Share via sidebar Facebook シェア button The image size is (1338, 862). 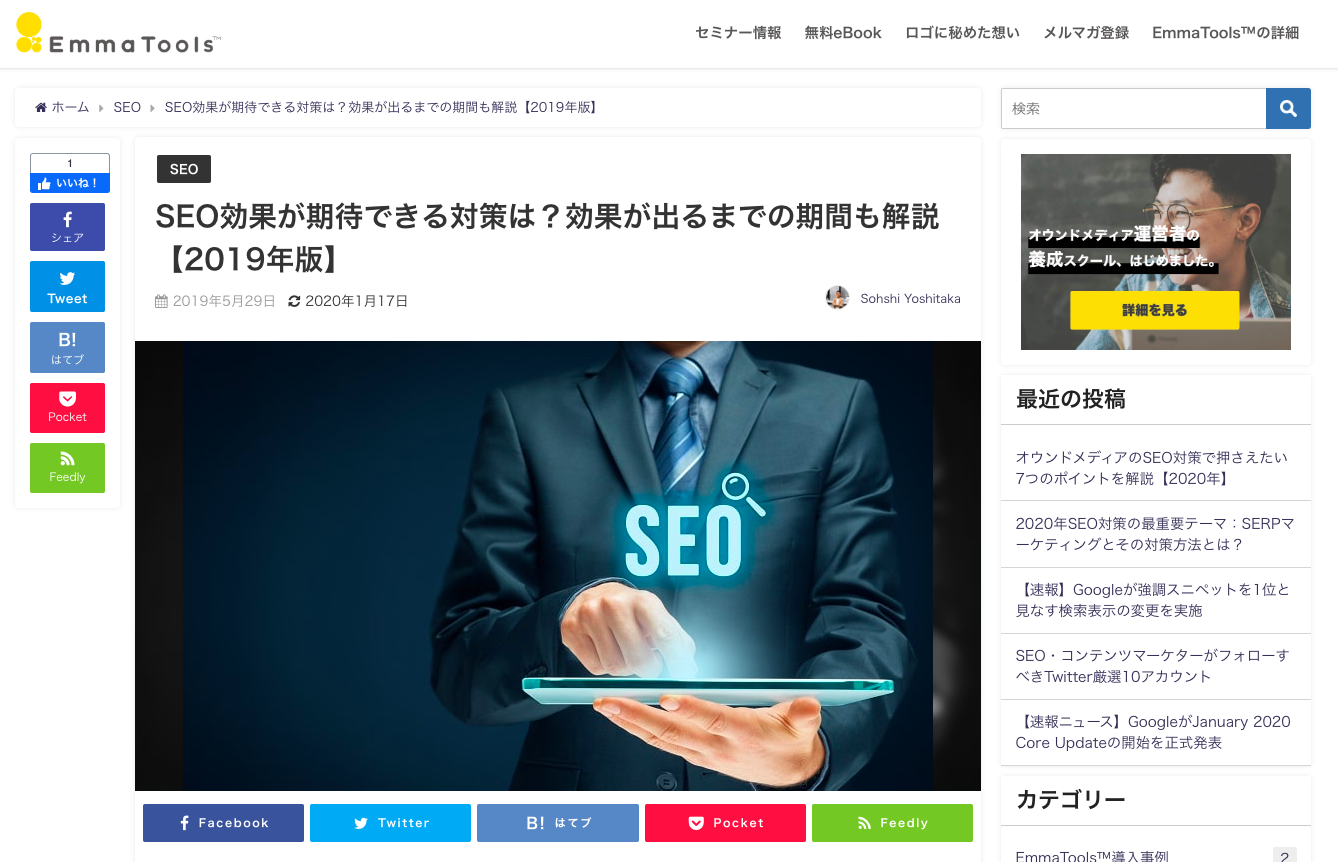67,227
